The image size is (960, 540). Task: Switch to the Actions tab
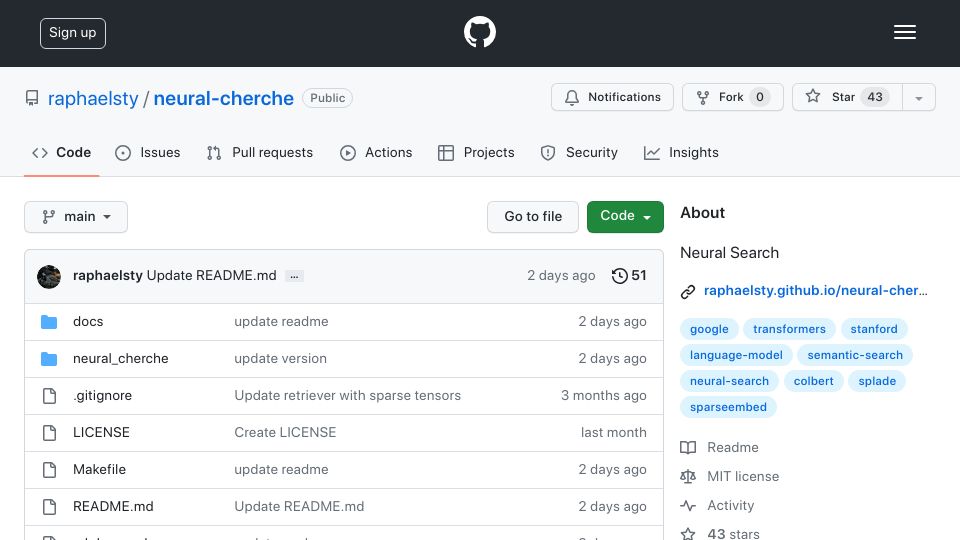pos(376,152)
